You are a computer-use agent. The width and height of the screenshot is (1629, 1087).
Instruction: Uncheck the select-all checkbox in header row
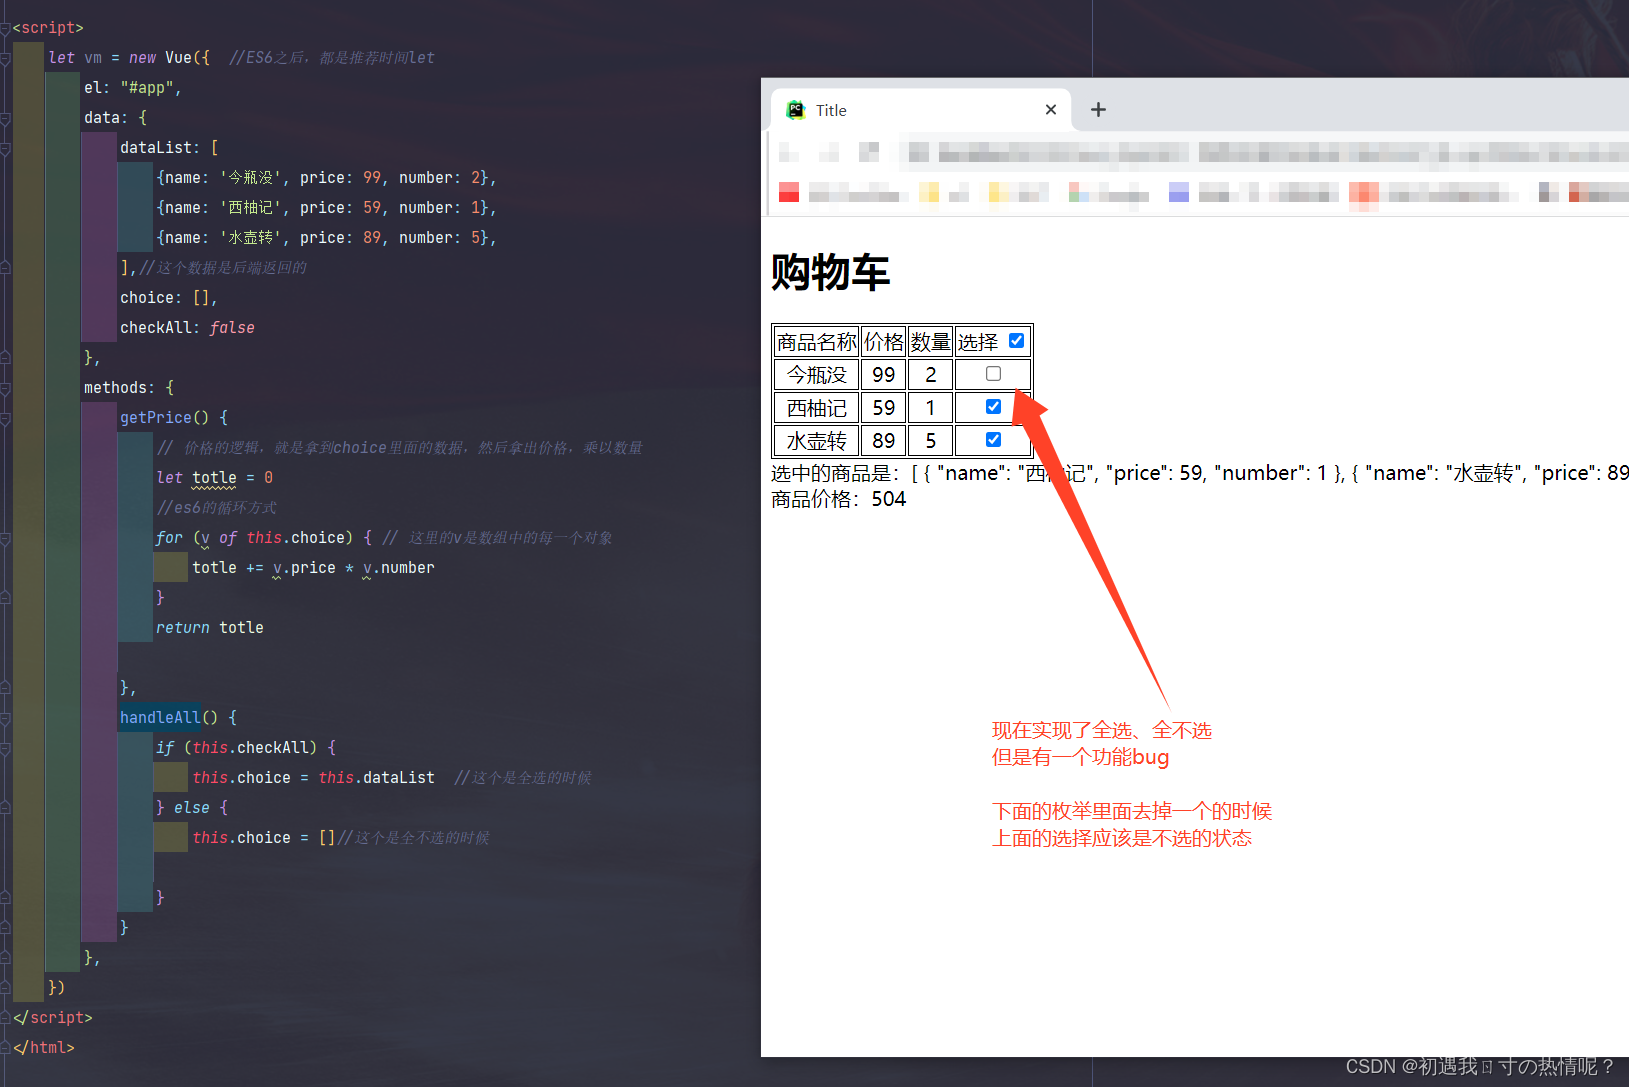[1016, 341]
